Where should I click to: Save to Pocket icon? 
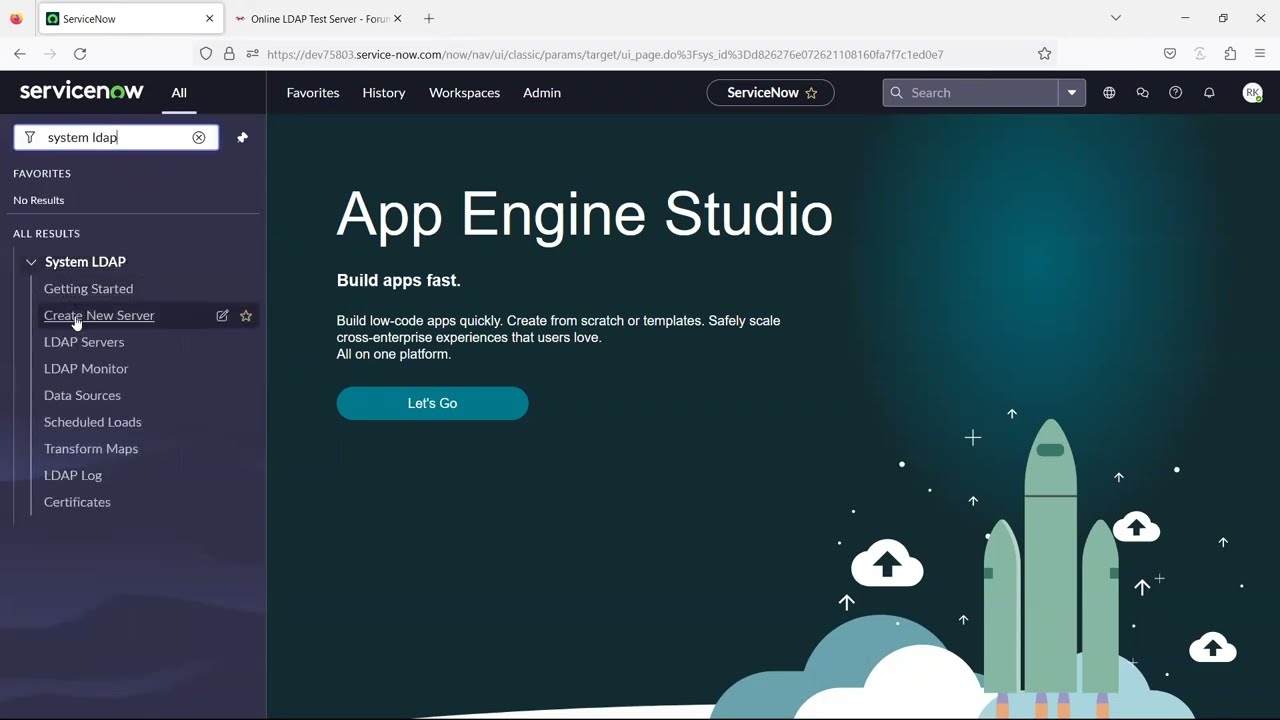(x=1170, y=54)
